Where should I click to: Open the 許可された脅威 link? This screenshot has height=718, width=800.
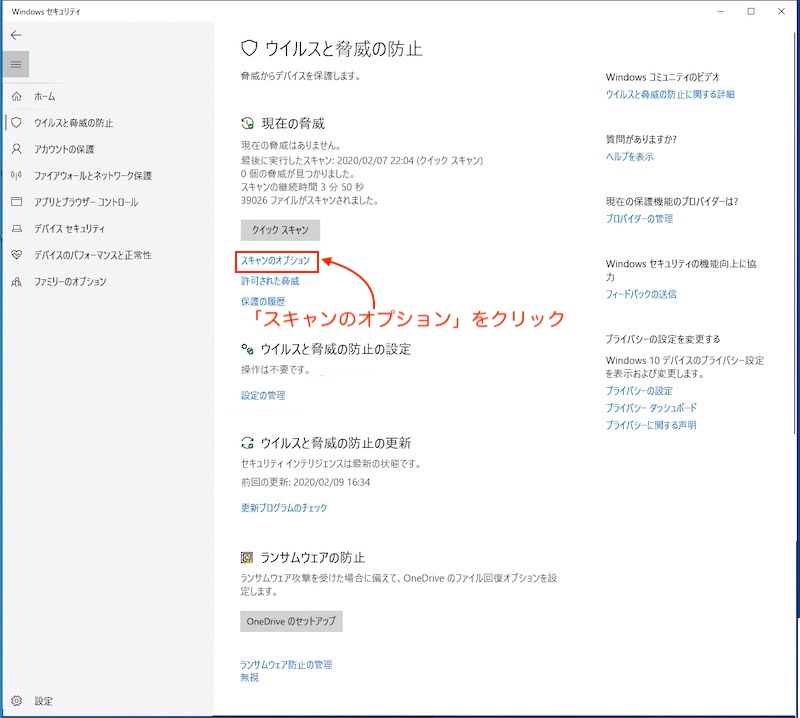click(270, 281)
